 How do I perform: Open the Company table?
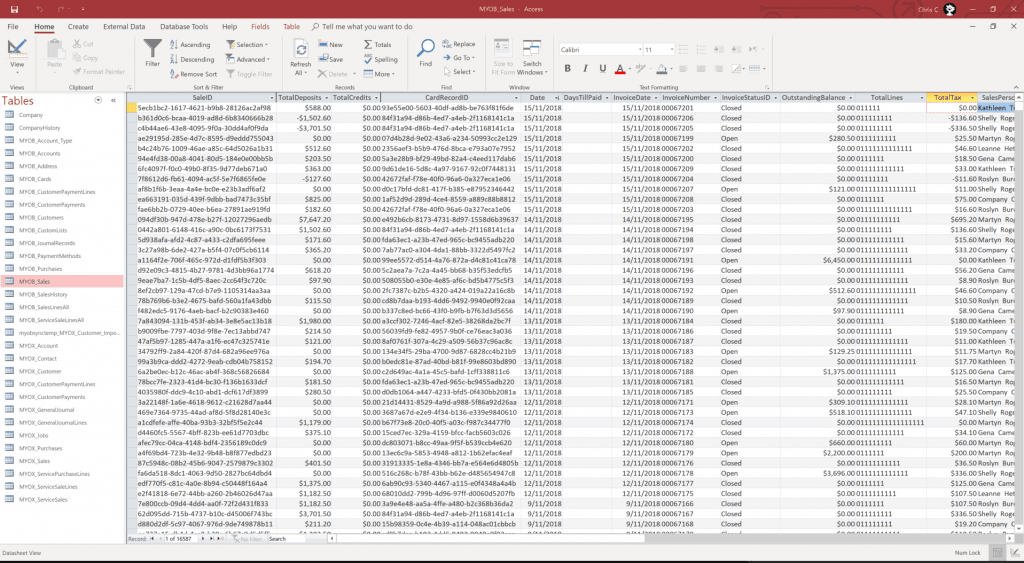pyautogui.click(x=31, y=115)
